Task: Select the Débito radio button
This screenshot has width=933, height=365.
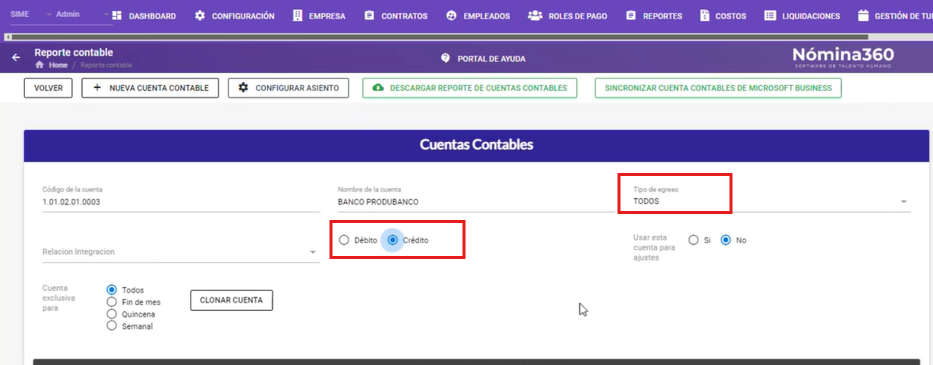Action: (344, 241)
